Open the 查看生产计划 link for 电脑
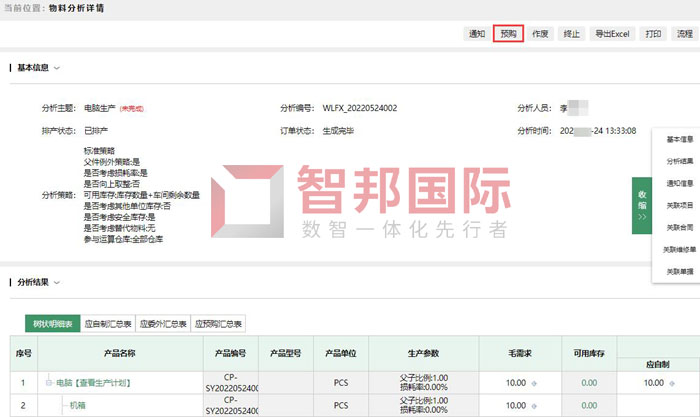The width and height of the screenshot is (700, 417). click(104, 382)
